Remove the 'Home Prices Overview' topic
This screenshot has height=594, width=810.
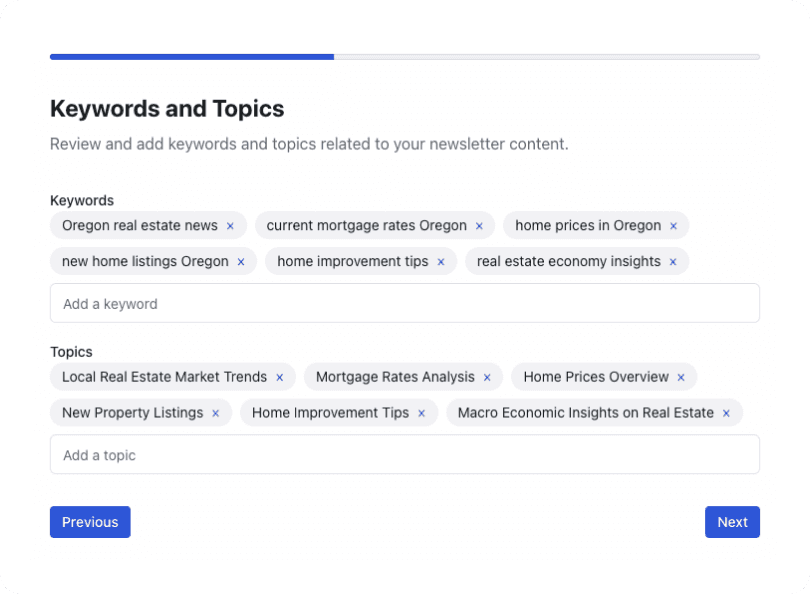pos(681,378)
